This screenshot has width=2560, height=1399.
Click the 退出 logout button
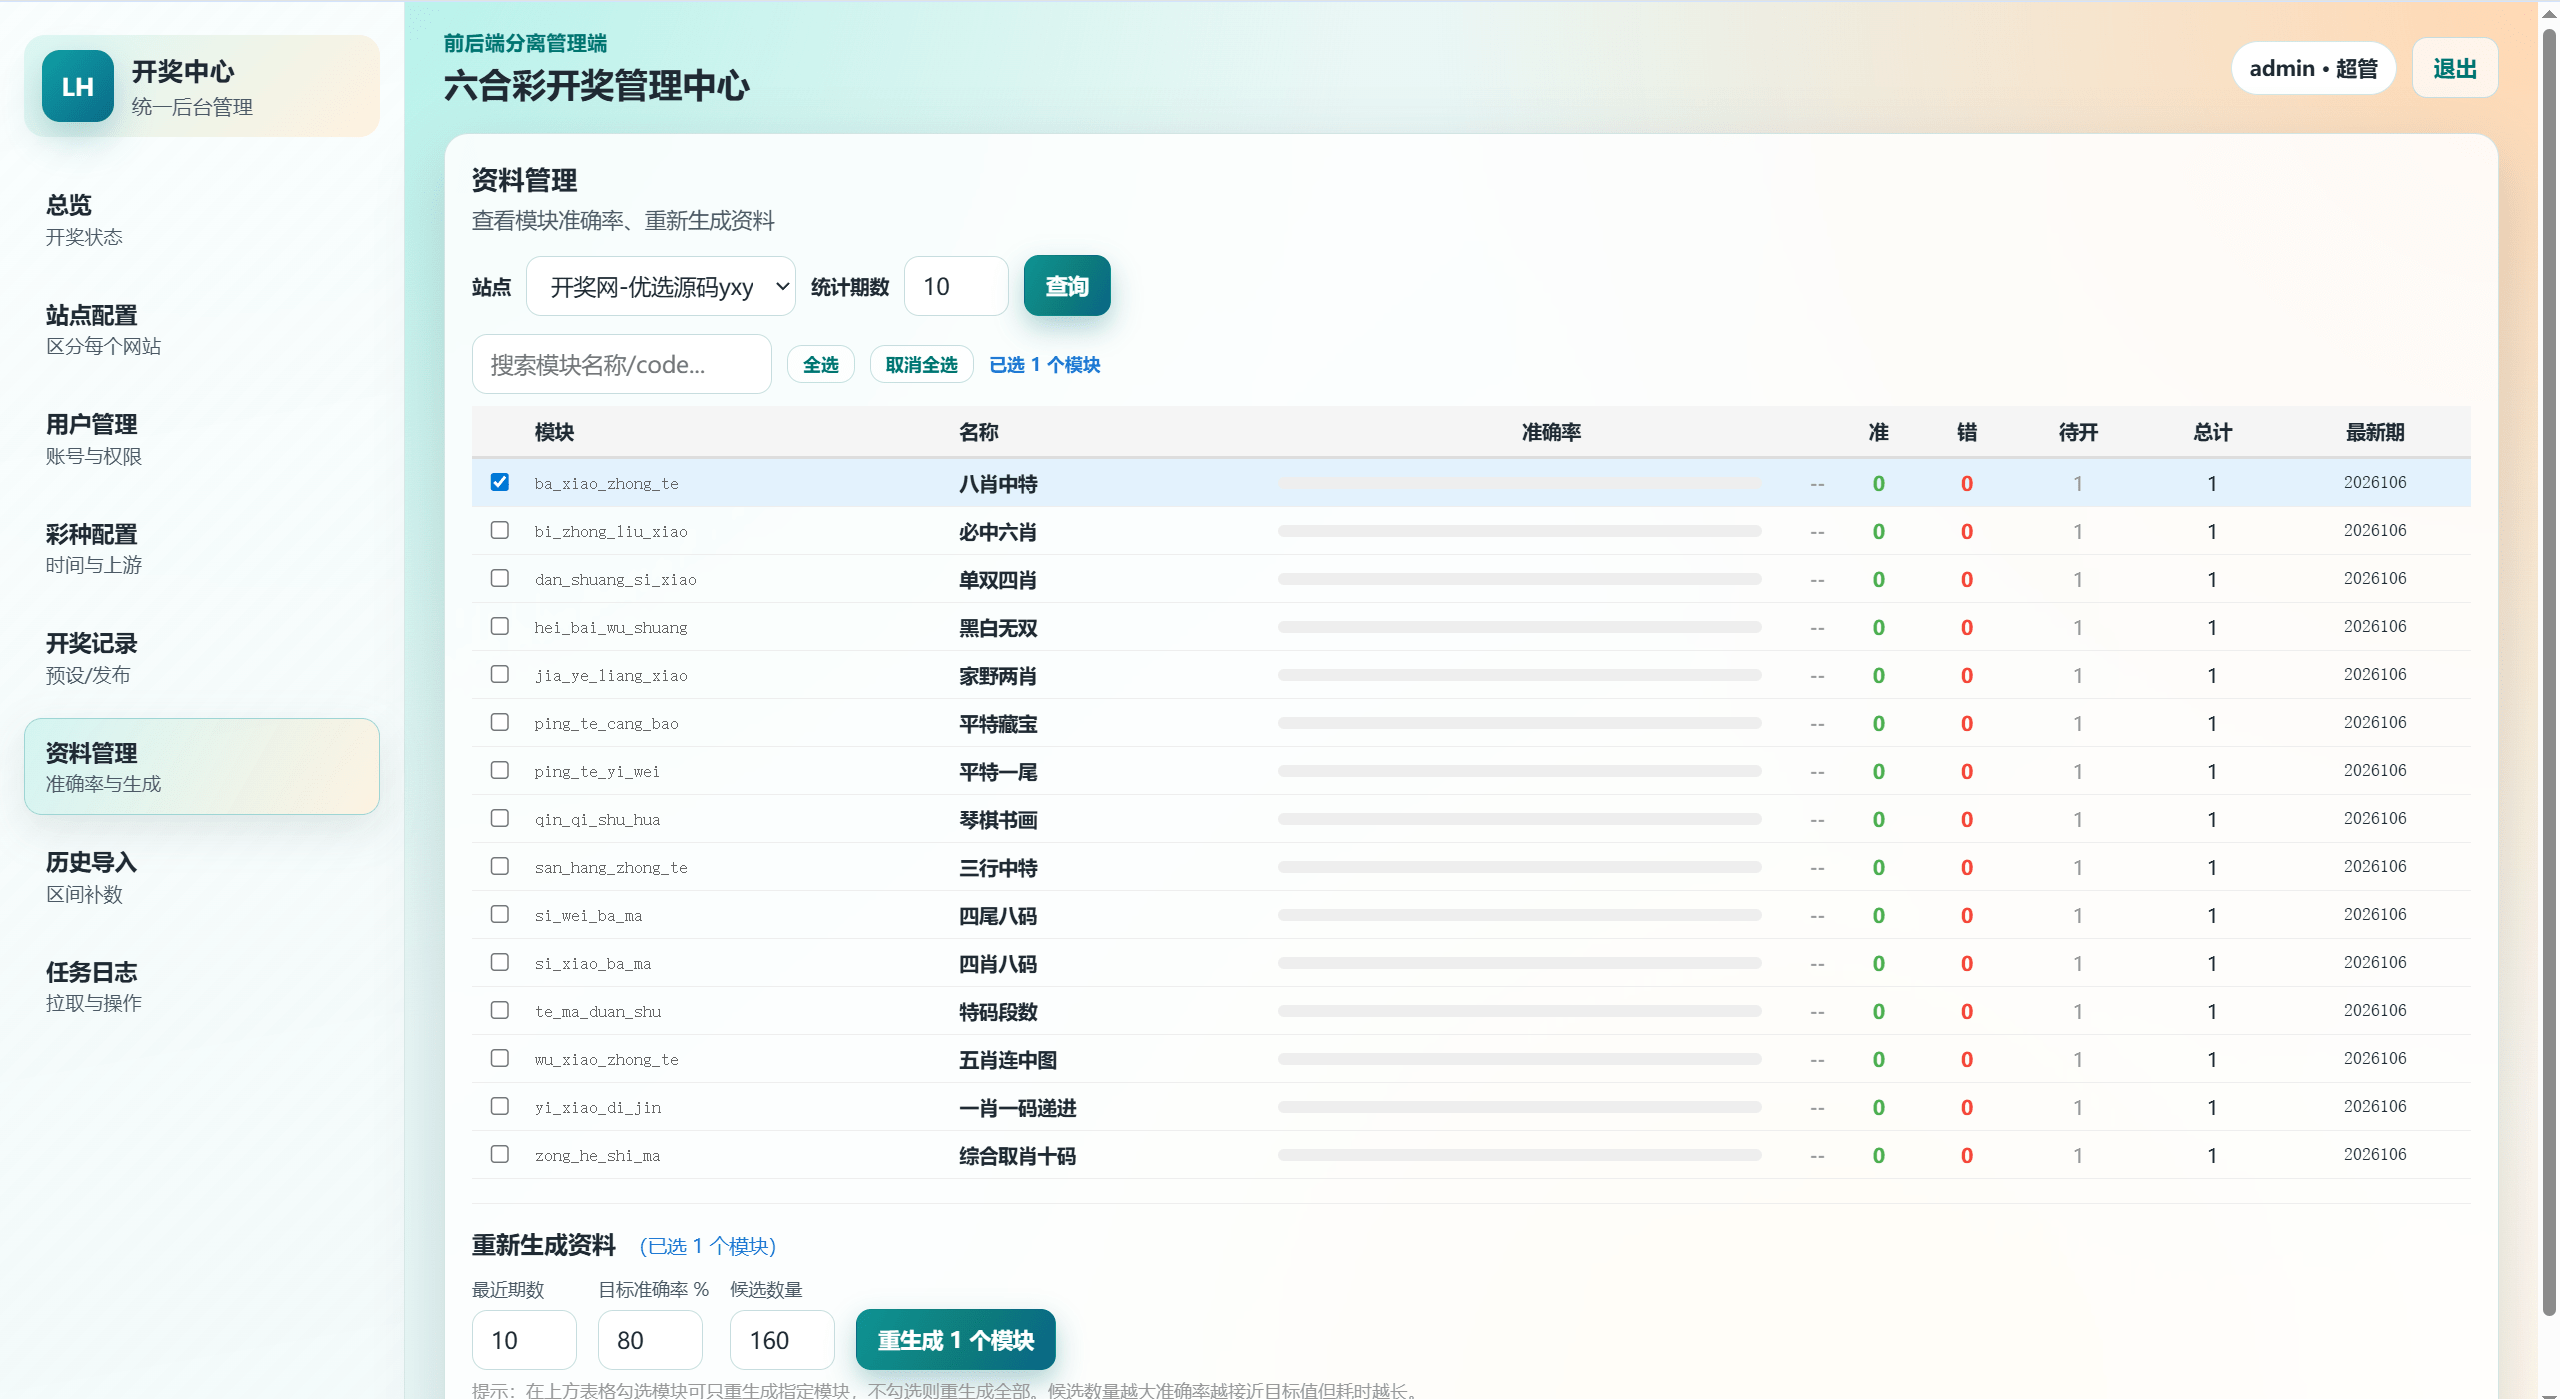(x=2455, y=68)
